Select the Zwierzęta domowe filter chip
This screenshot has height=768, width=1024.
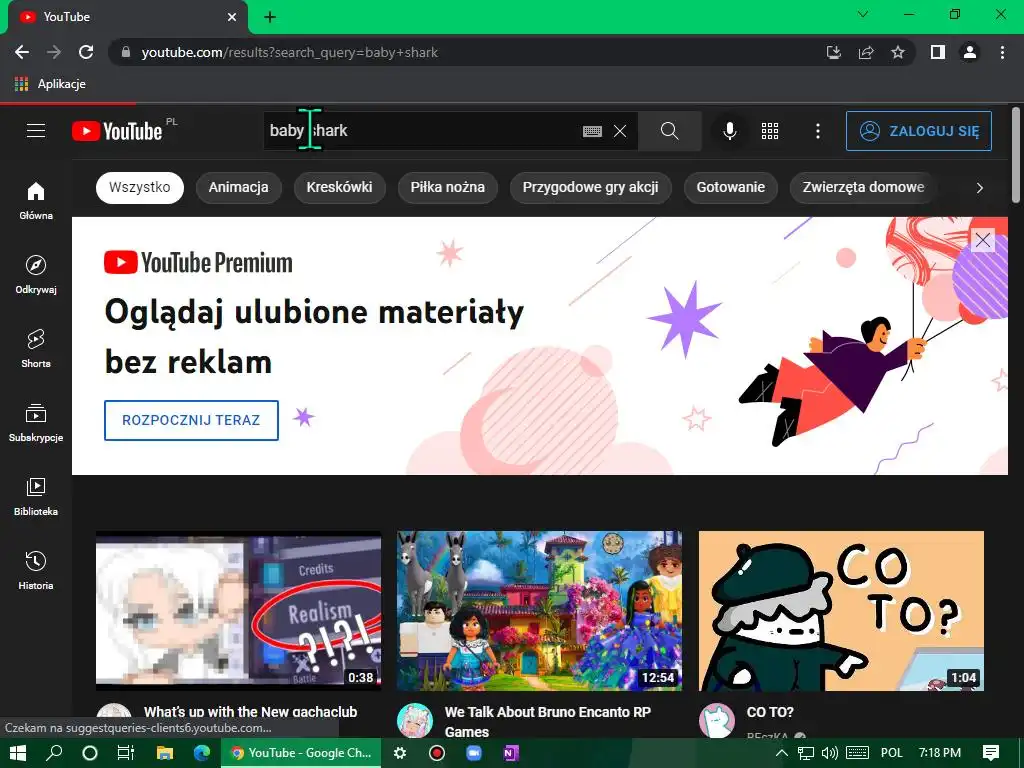click(863, 187)
